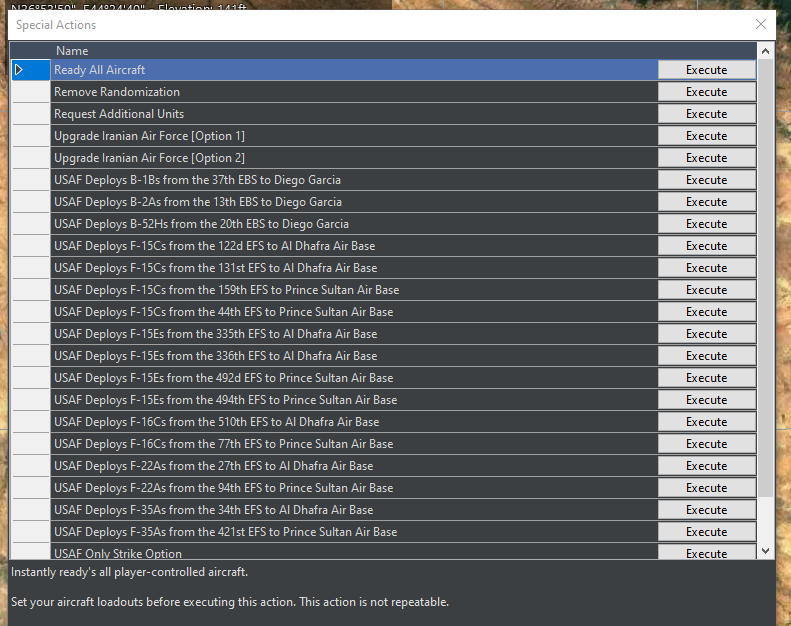The image size is (791, 626).
Task: Click the vertical scrollbar thumb
Action: coord(765,278)
